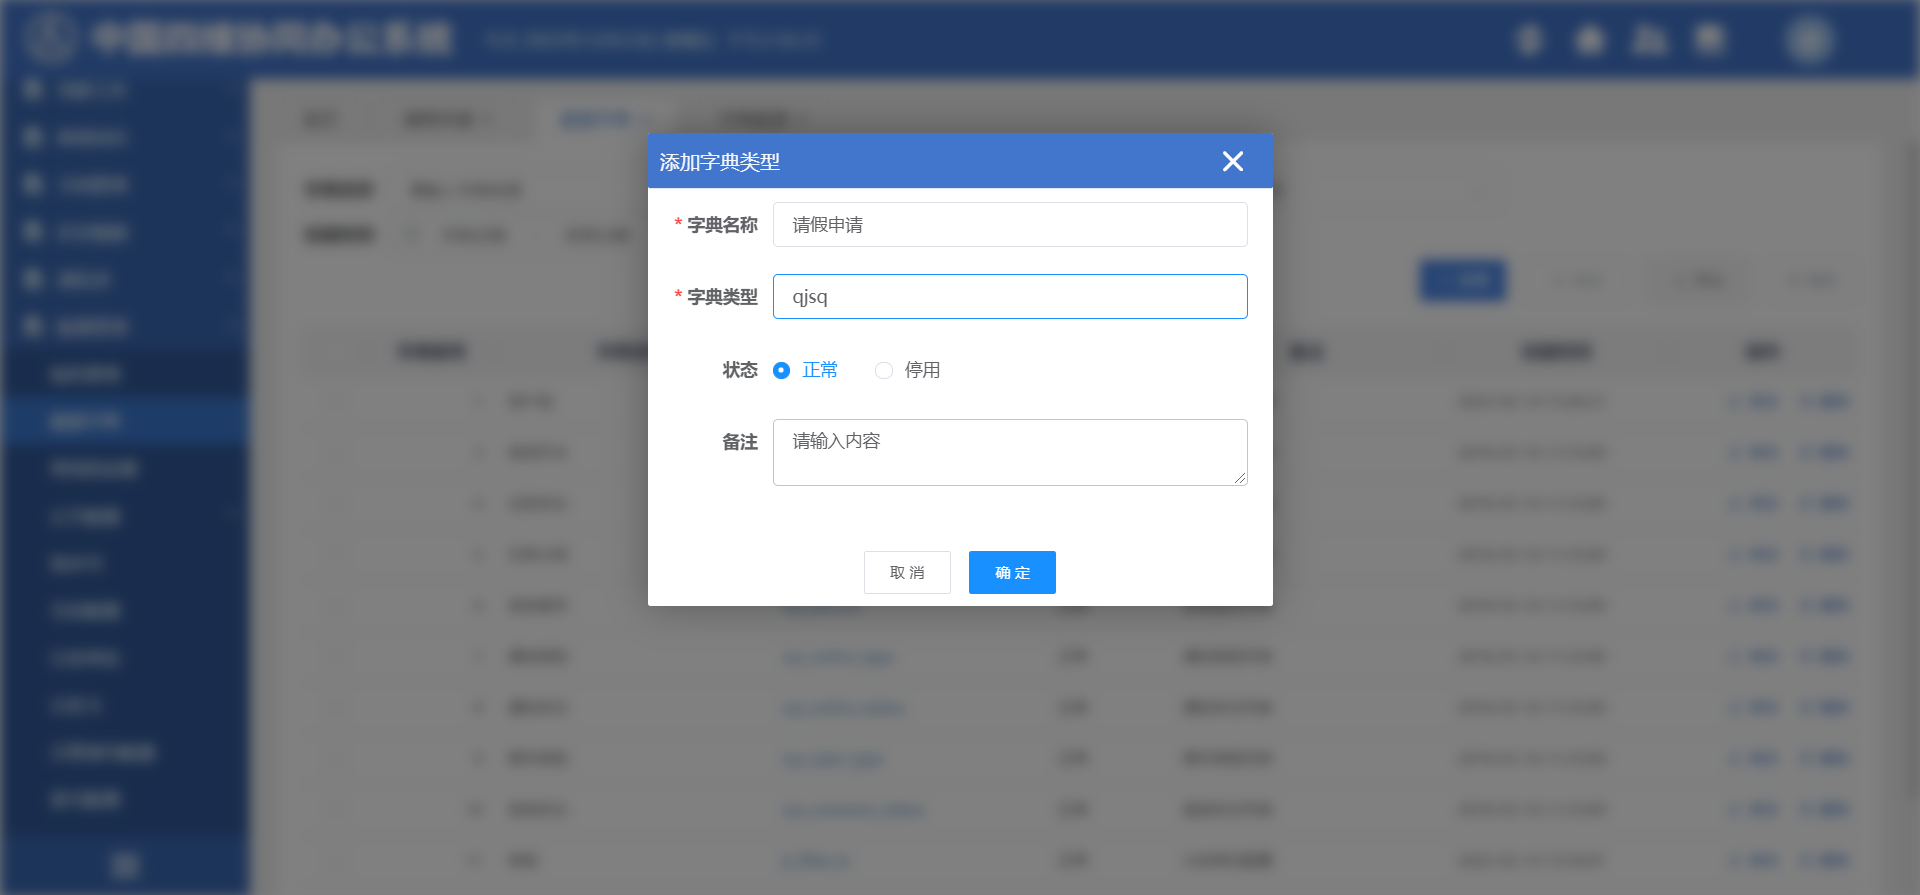Click the 字典名称 input containing 请假申请

[1009, 225]
